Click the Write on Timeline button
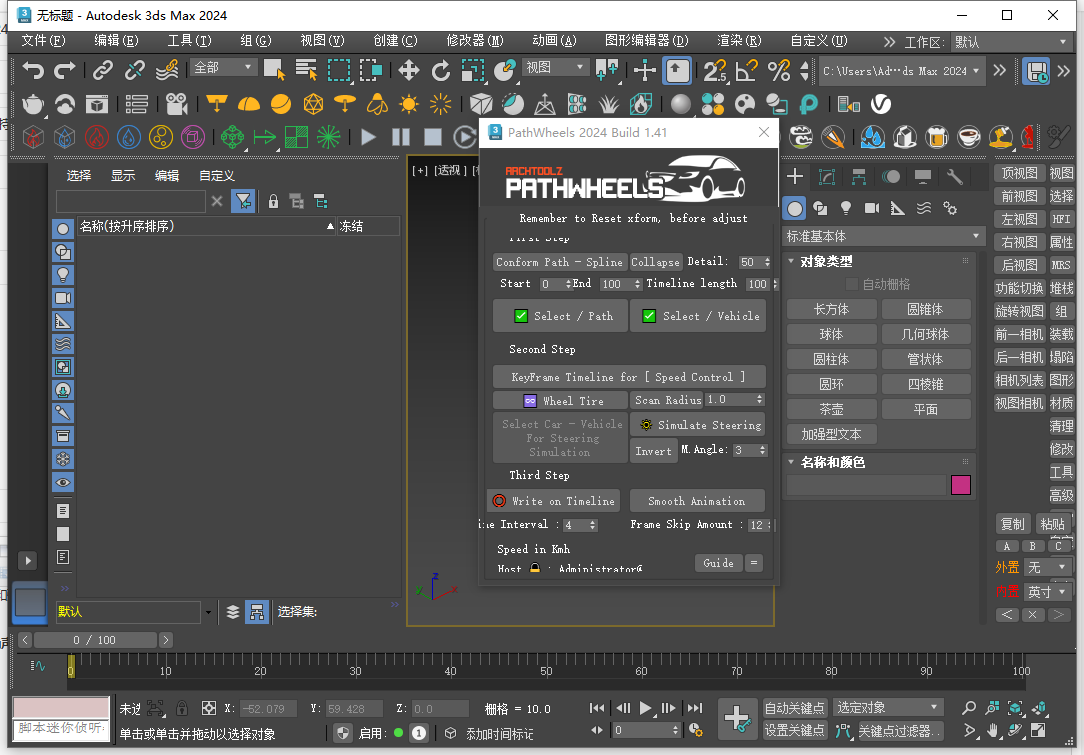1084x755 pixels. pyautogui.click(x=554, y=501)
